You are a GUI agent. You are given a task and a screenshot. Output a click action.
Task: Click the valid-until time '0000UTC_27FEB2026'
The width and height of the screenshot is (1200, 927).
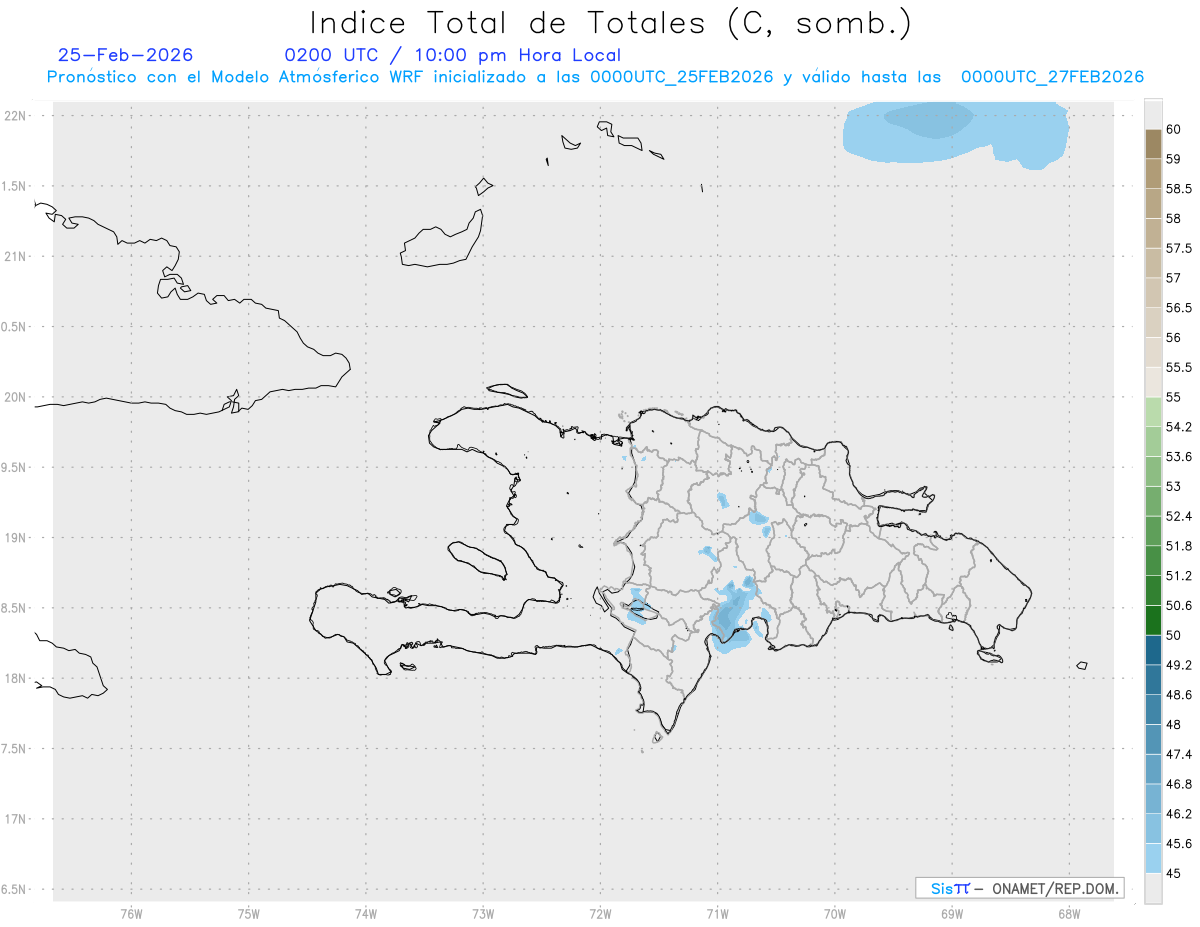pos(1052,77)
